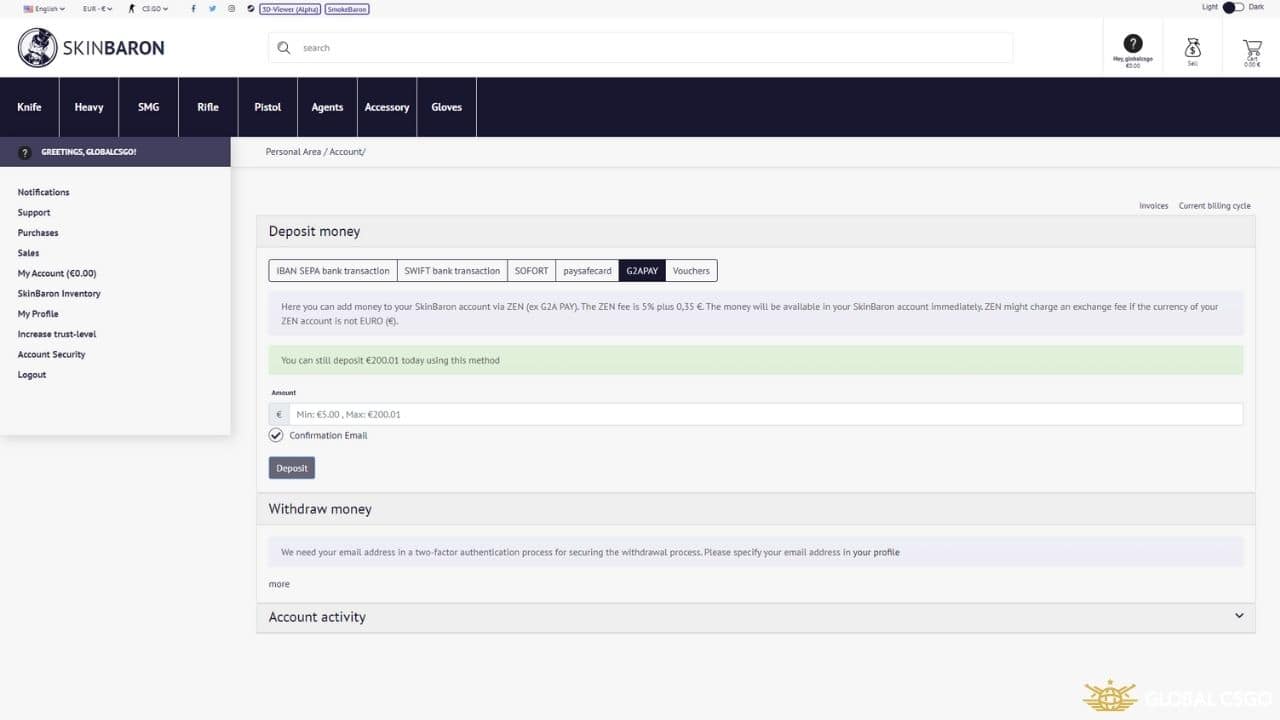
Task: Open the Agents category menu
Action: click(x=327, y=107)
